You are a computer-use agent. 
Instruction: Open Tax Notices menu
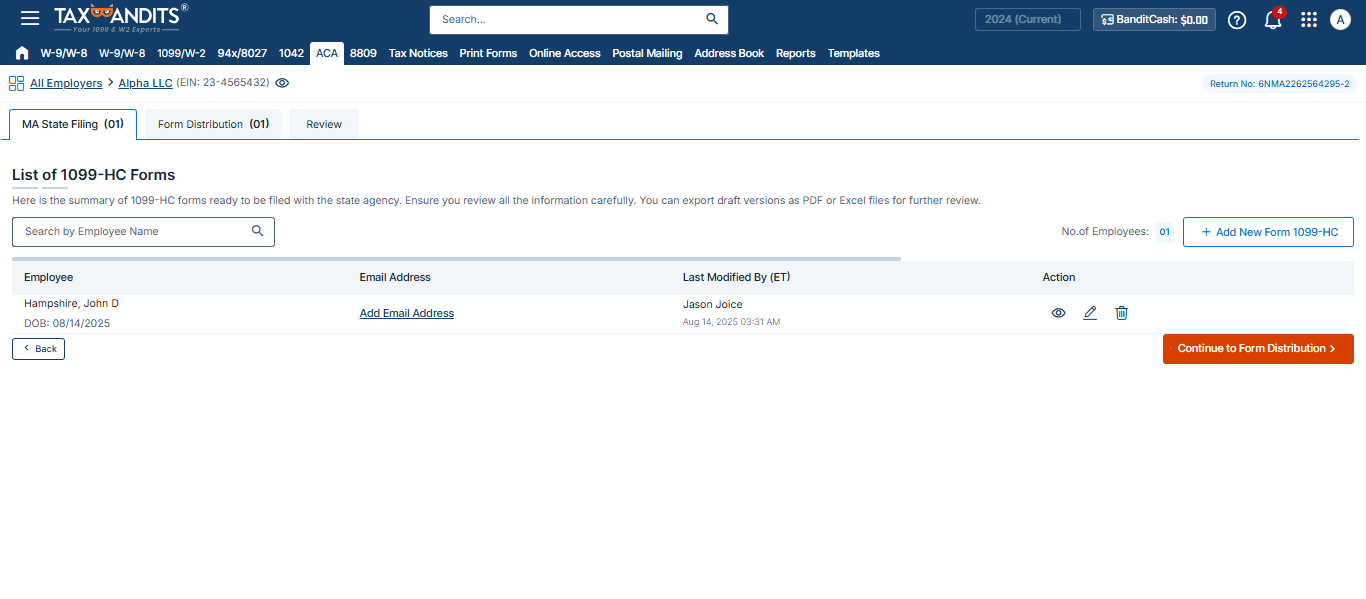point(418,53)
